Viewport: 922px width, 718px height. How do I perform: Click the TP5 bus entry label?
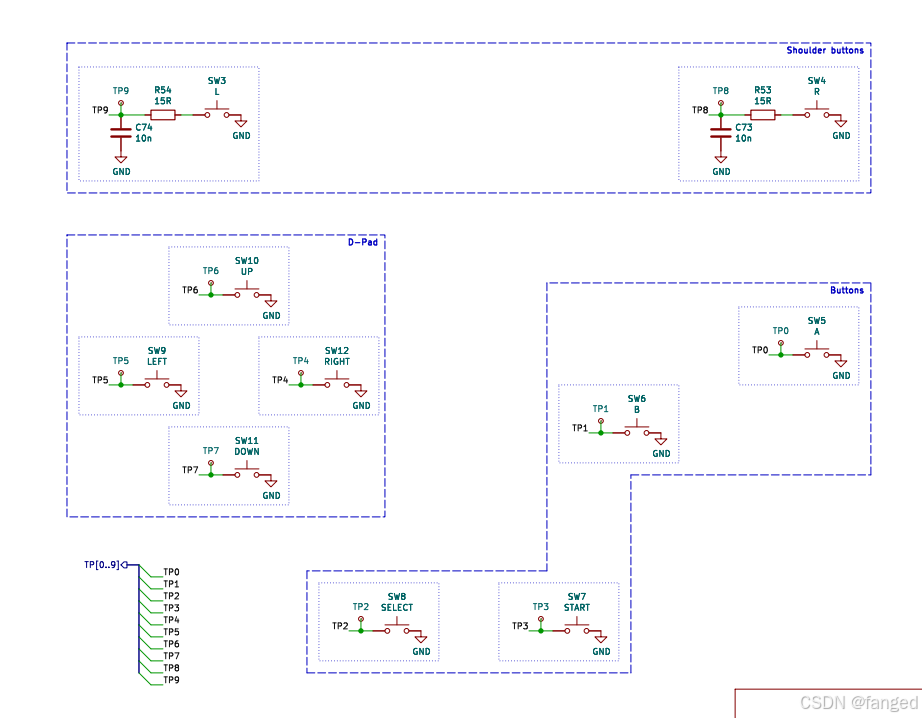coord(171,632)
